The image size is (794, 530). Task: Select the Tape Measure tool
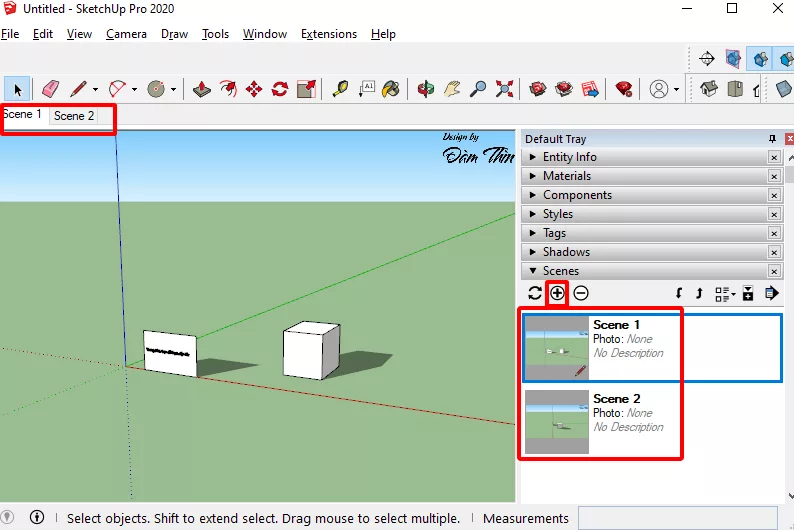click(340, 90)
